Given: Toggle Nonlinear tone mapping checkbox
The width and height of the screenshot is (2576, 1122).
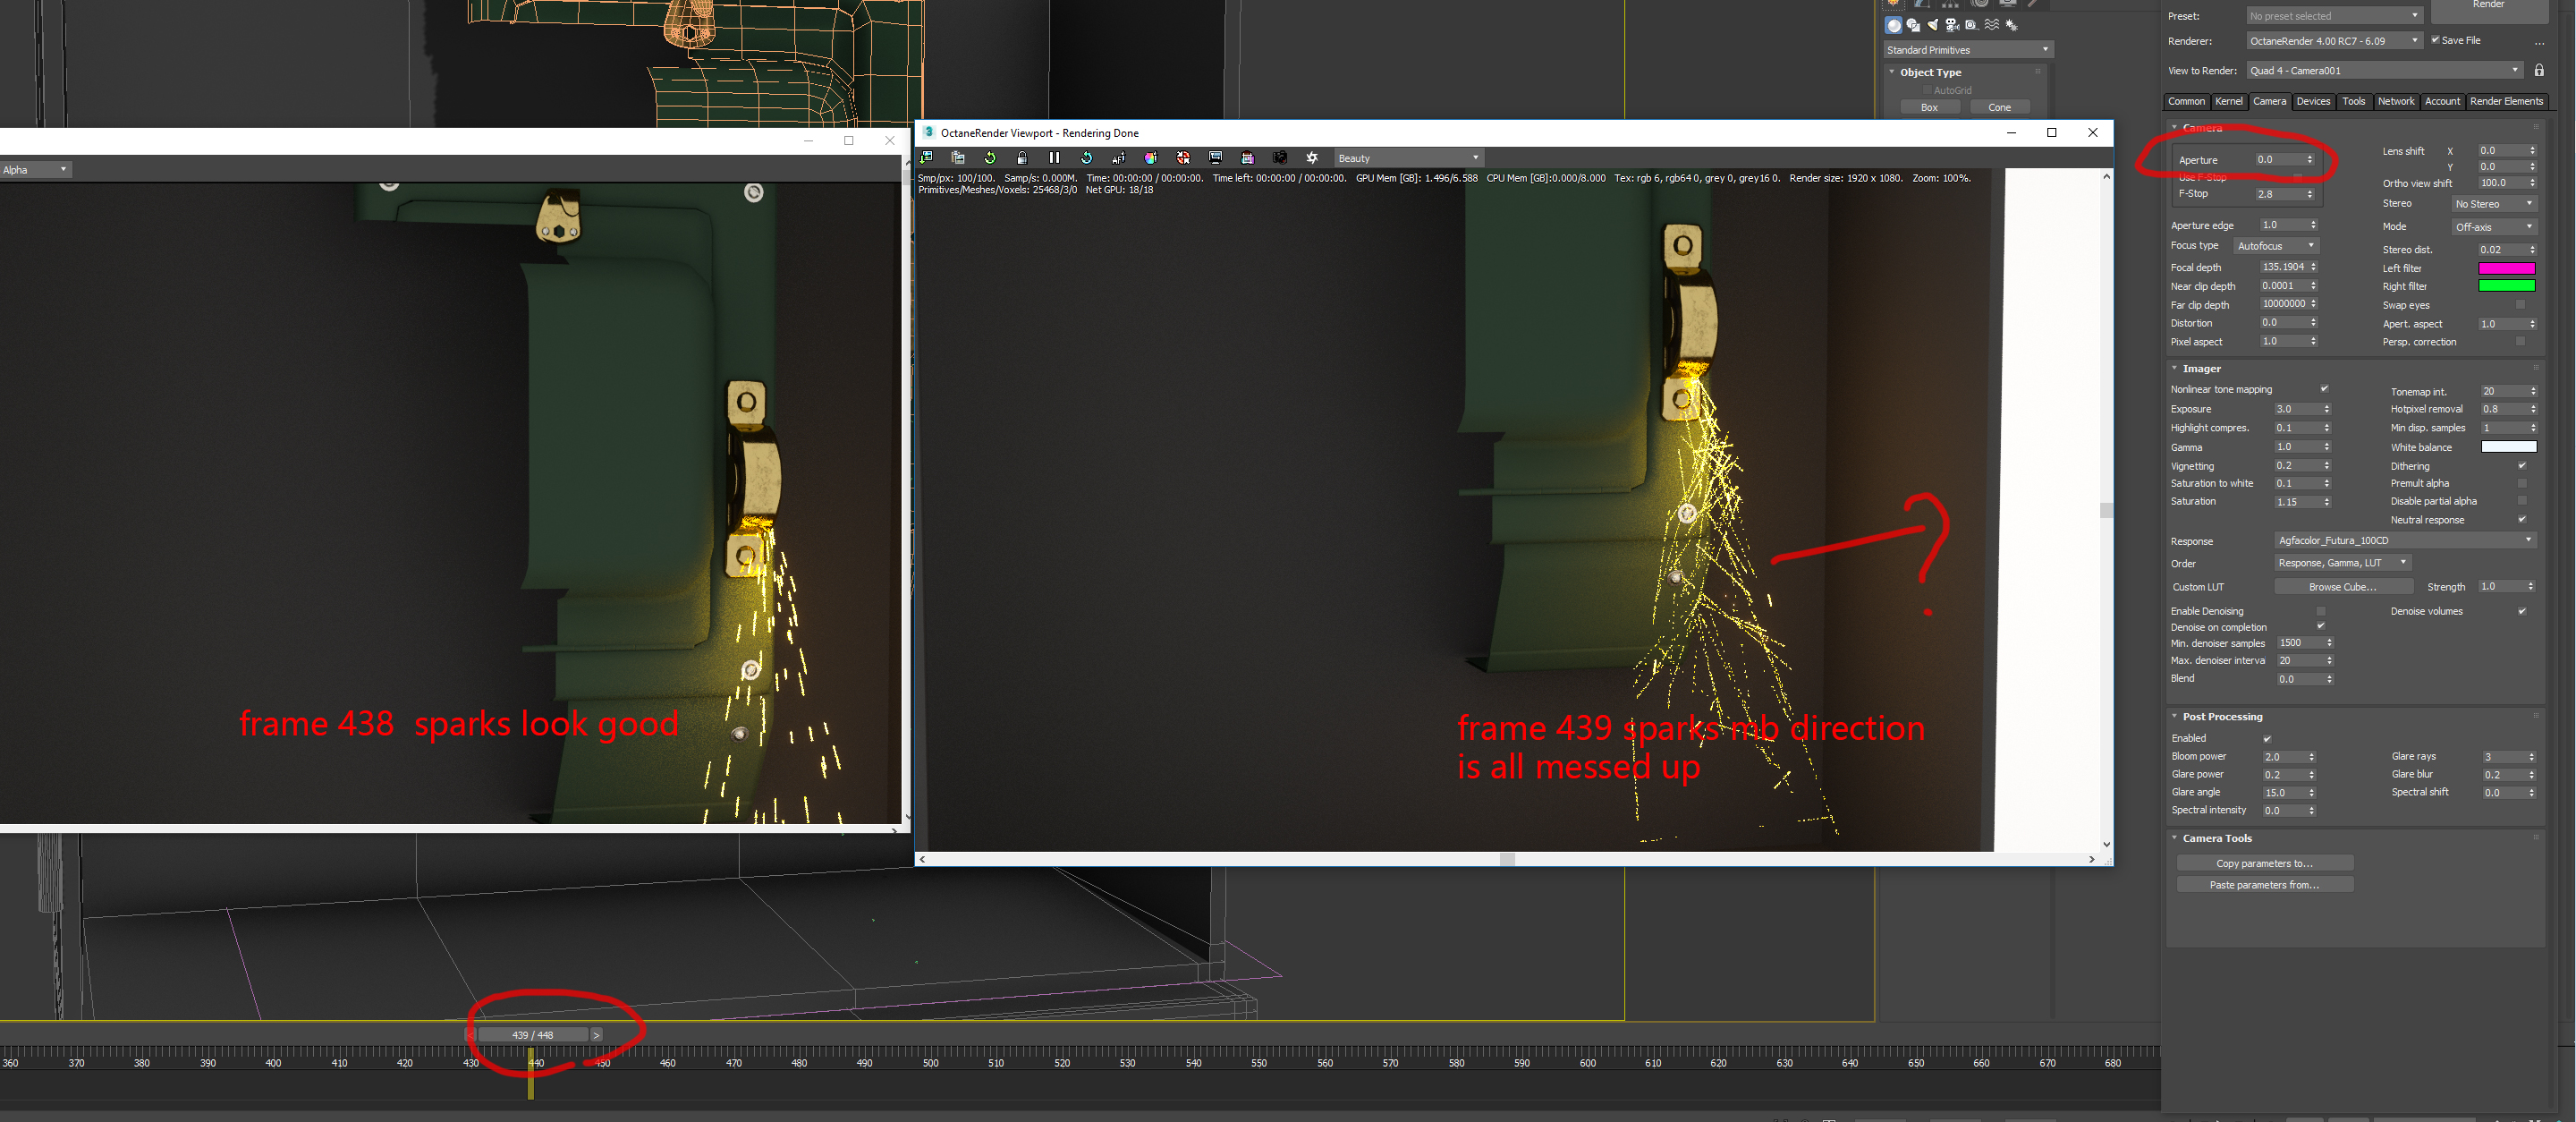Looking at the screenshot, I should 2324,389.
